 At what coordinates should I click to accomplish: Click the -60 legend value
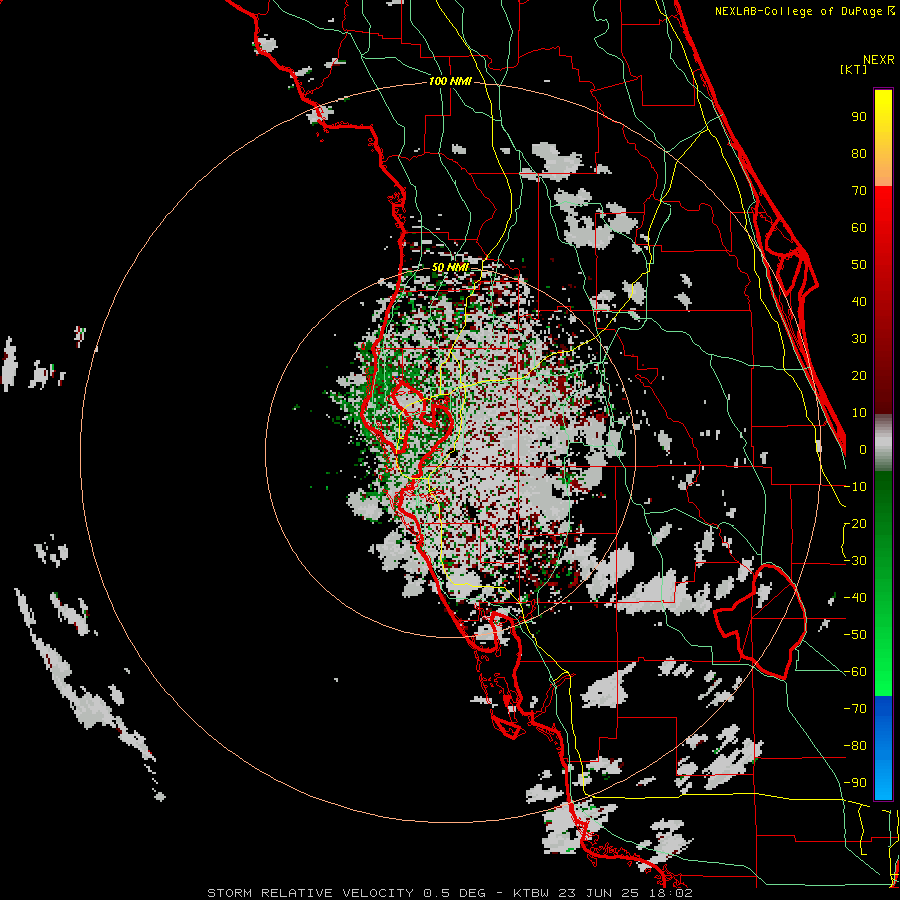[856, 672]
